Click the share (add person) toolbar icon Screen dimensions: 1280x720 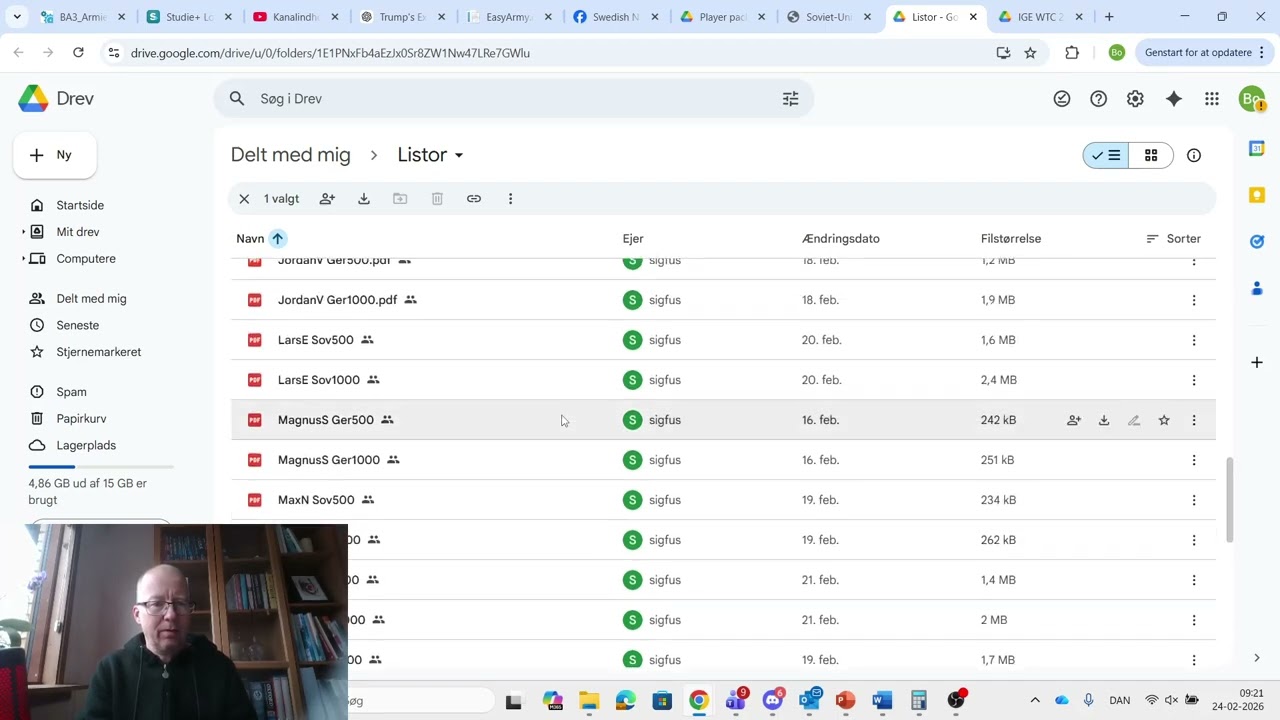327,199
